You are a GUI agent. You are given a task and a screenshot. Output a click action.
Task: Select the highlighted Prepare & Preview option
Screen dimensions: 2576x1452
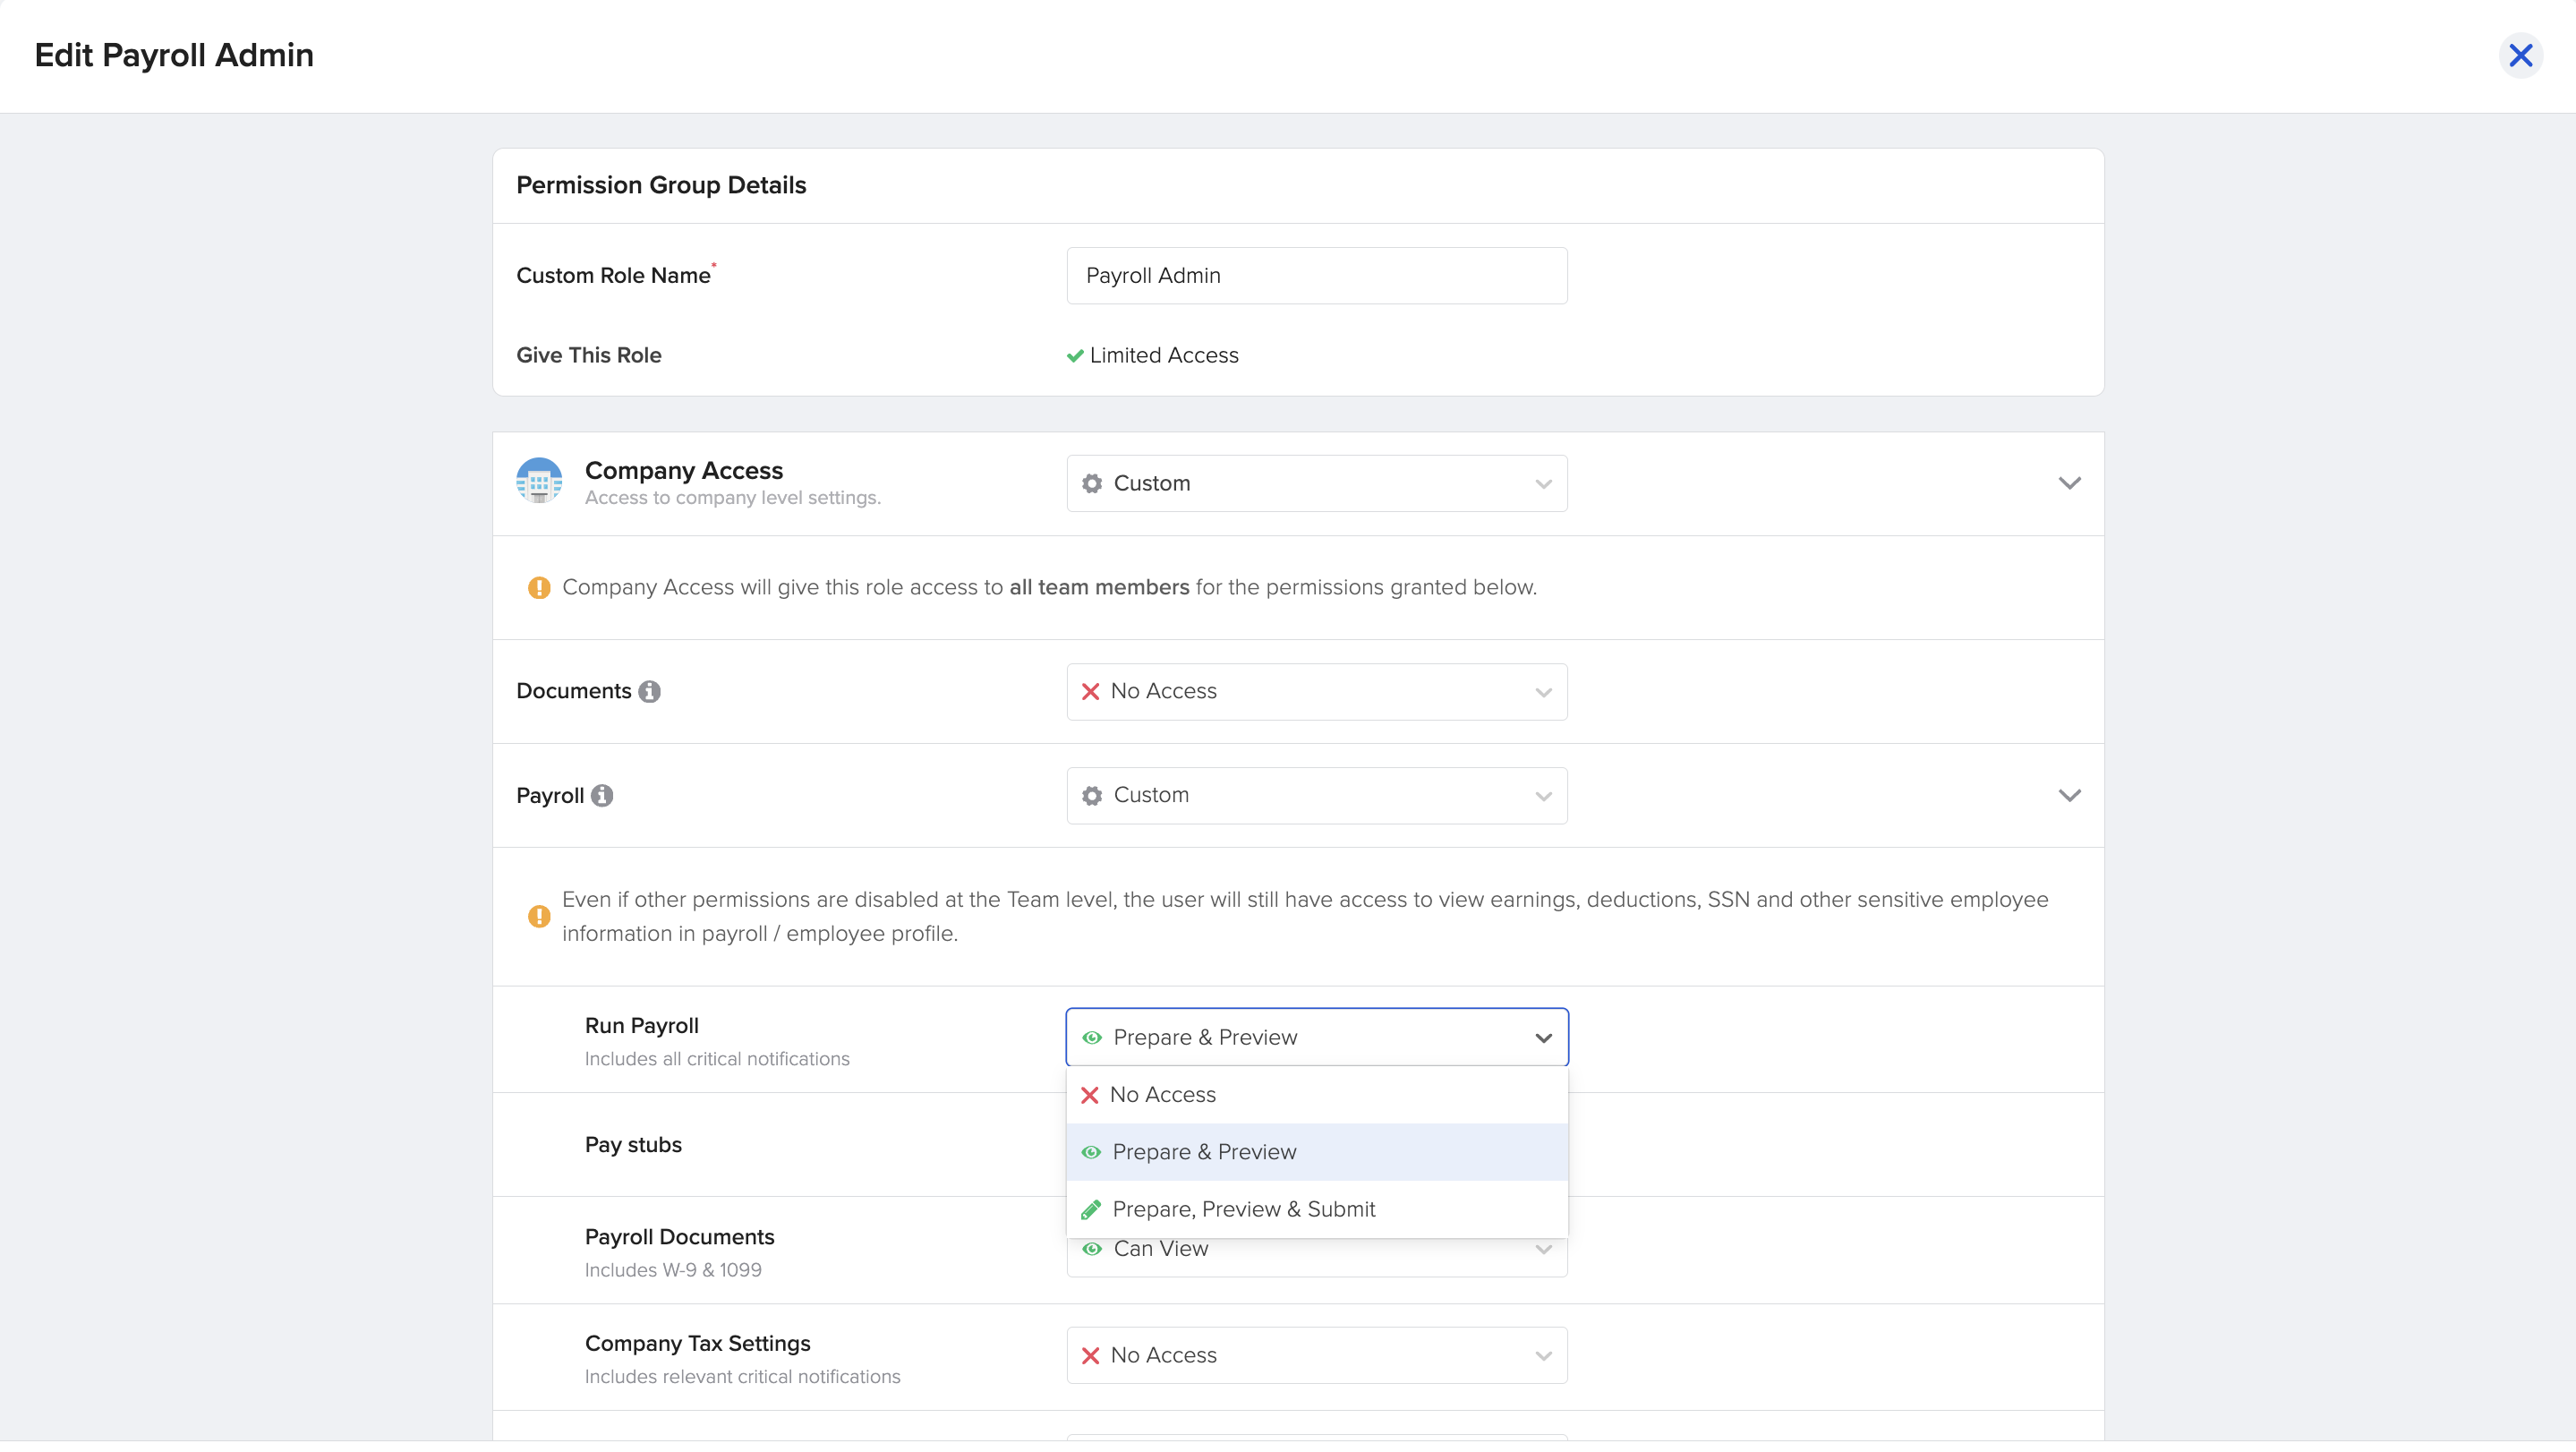click(1203, 1151)
